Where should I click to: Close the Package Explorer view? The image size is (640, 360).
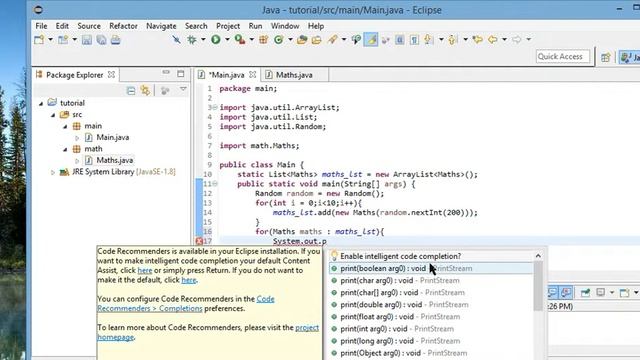[111, 74]
